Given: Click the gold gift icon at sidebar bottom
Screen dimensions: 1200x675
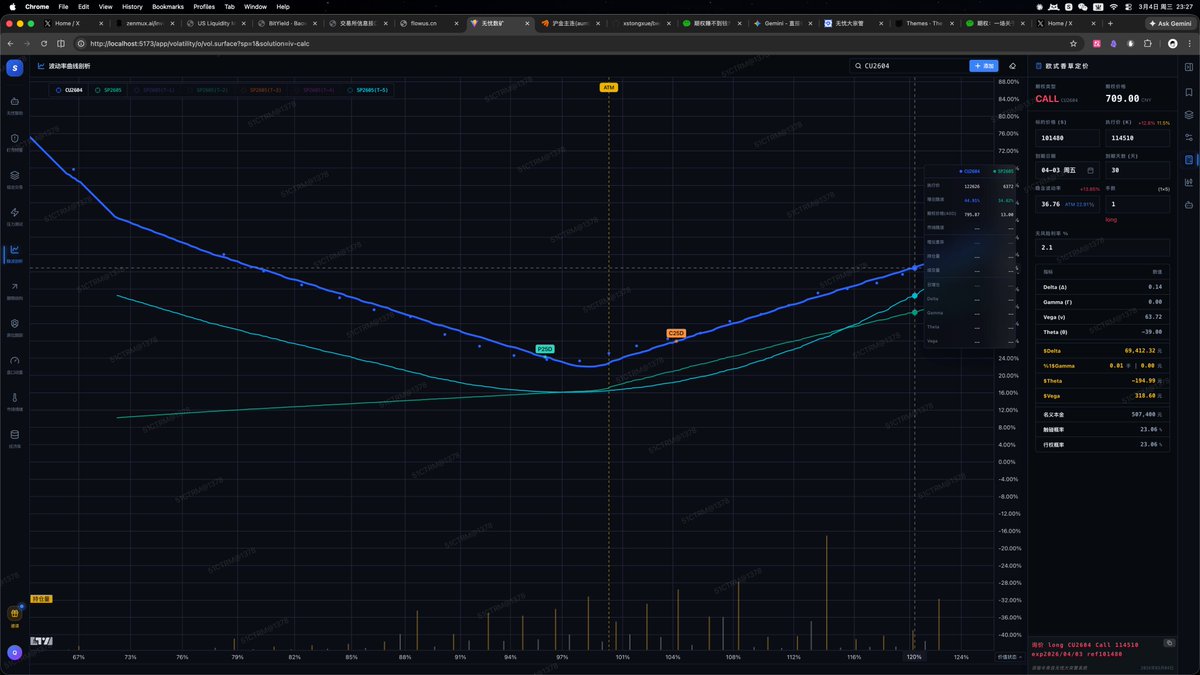Looking at the screenshot, I should coord(14,614).
